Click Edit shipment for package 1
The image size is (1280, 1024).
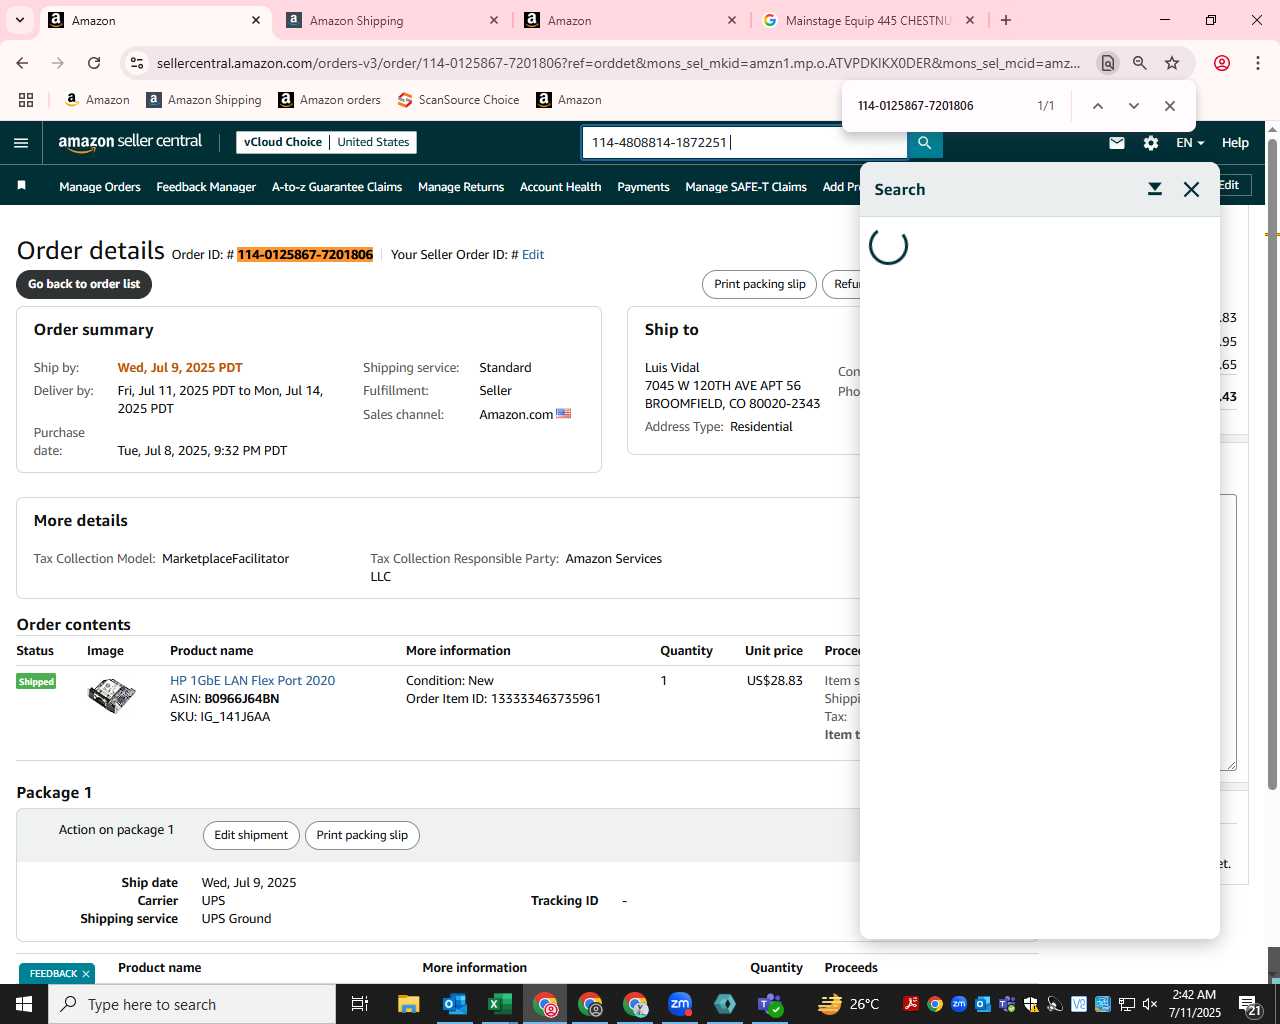251,835
